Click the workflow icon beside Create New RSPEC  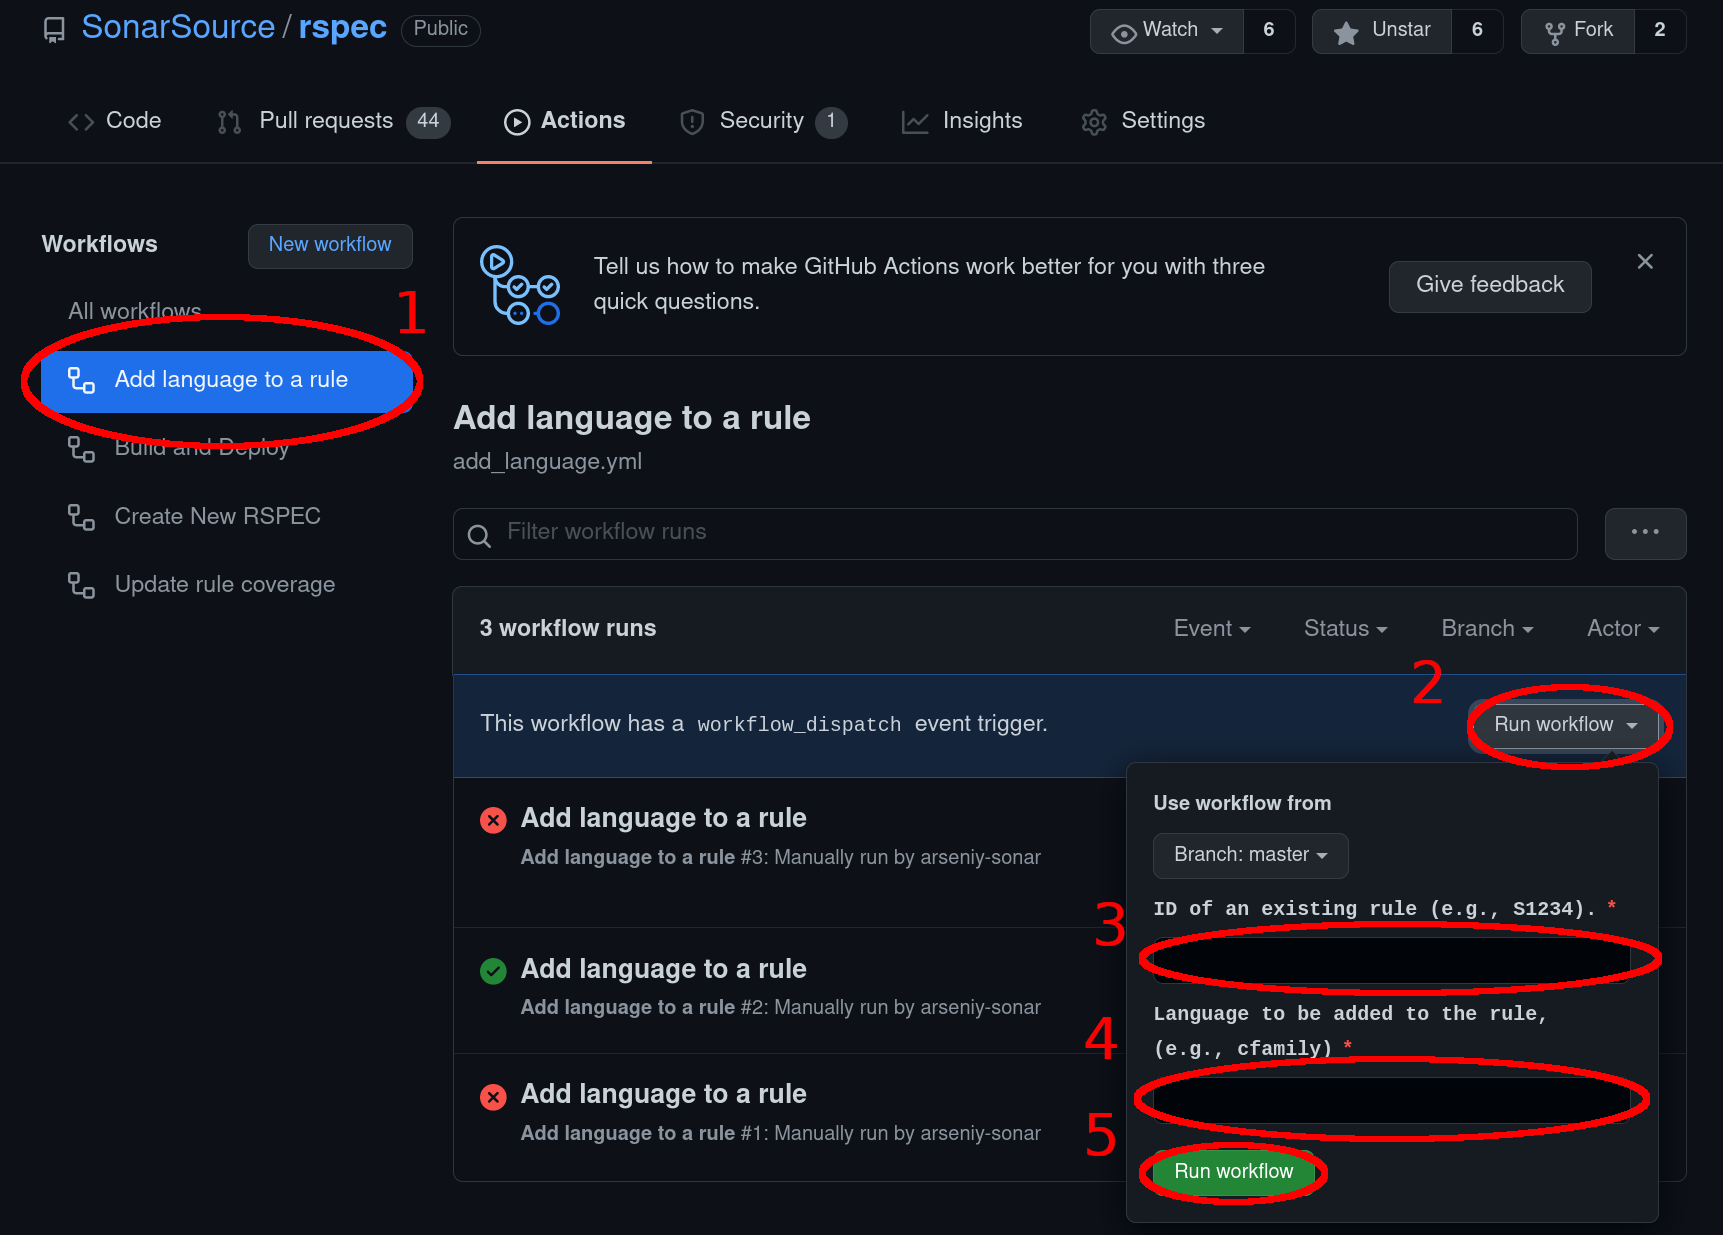coord(81,517)
